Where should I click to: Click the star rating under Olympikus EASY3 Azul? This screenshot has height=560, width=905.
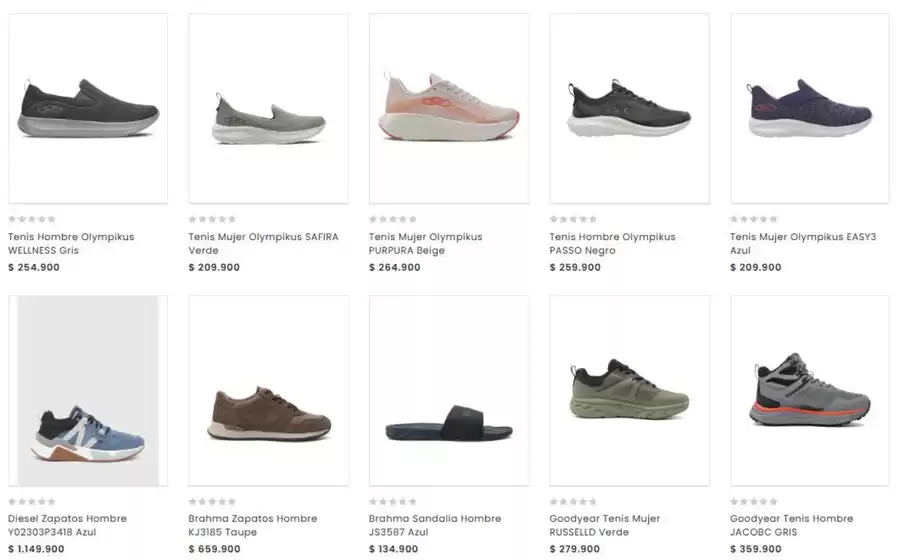point(754,219)
